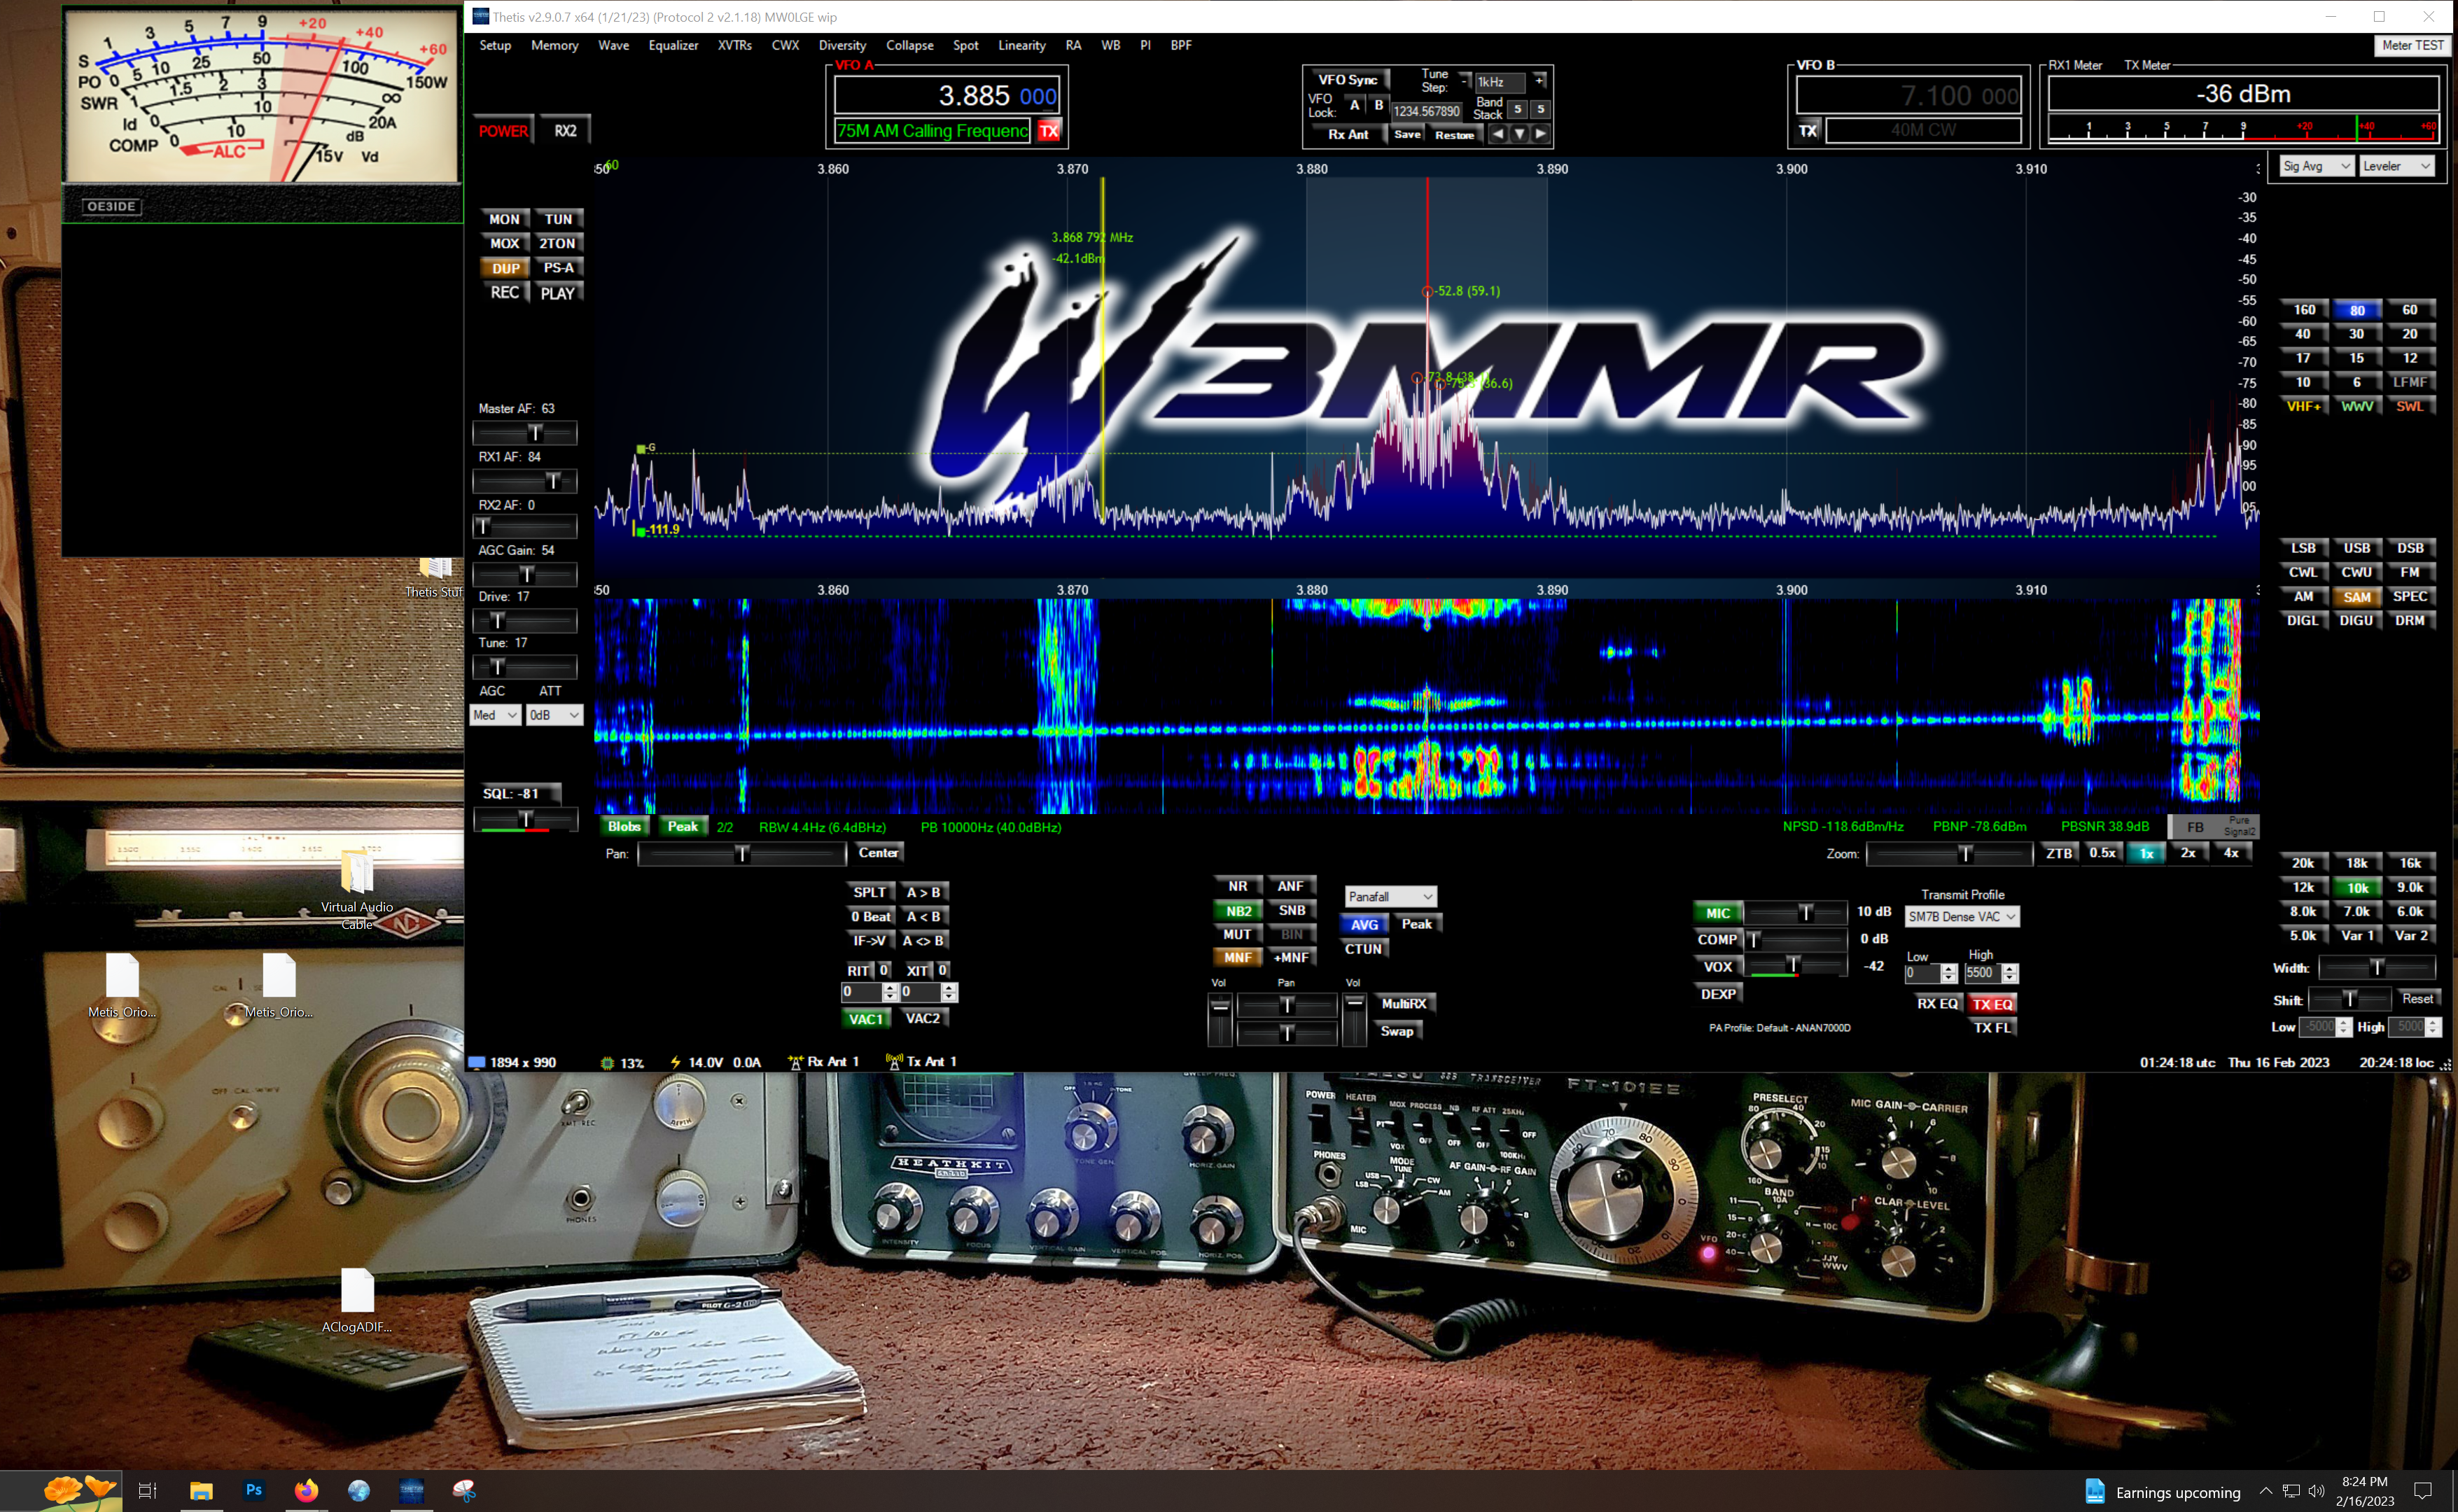The width and height of the screenshot is (2458, 1512).
Task: Click the voltage lightning bolt icon
Action: pos(675,1062)
